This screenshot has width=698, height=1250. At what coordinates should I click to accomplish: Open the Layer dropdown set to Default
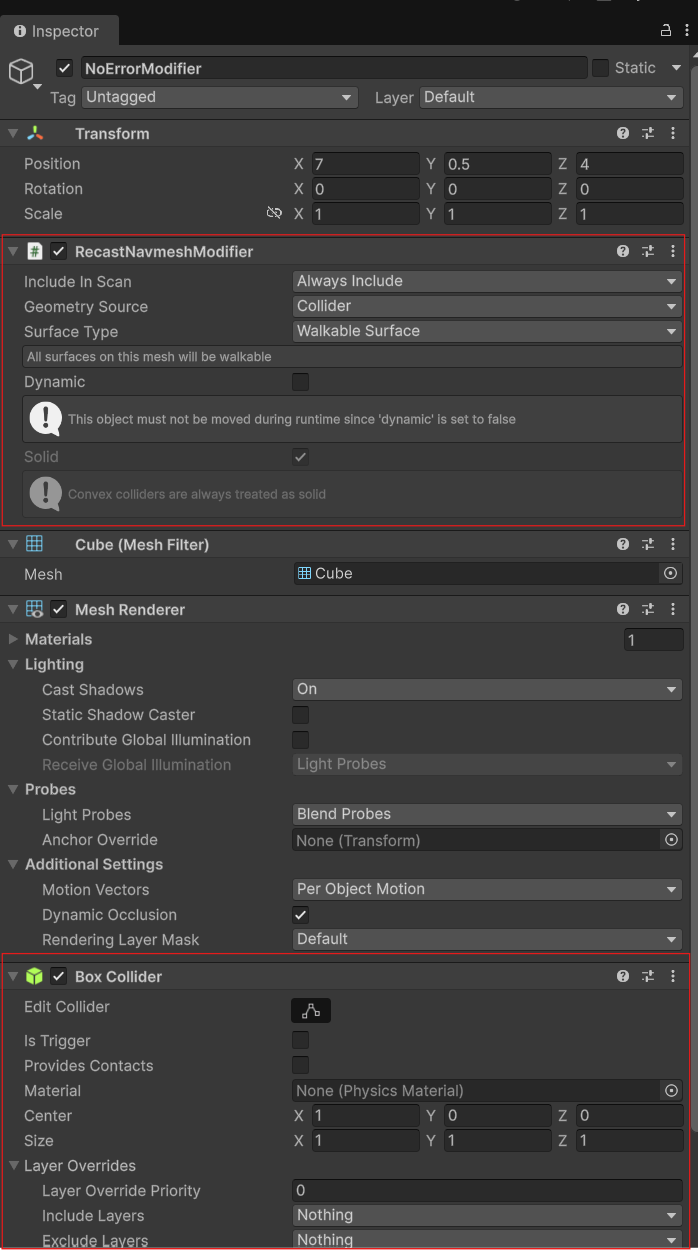coord(551,97)
